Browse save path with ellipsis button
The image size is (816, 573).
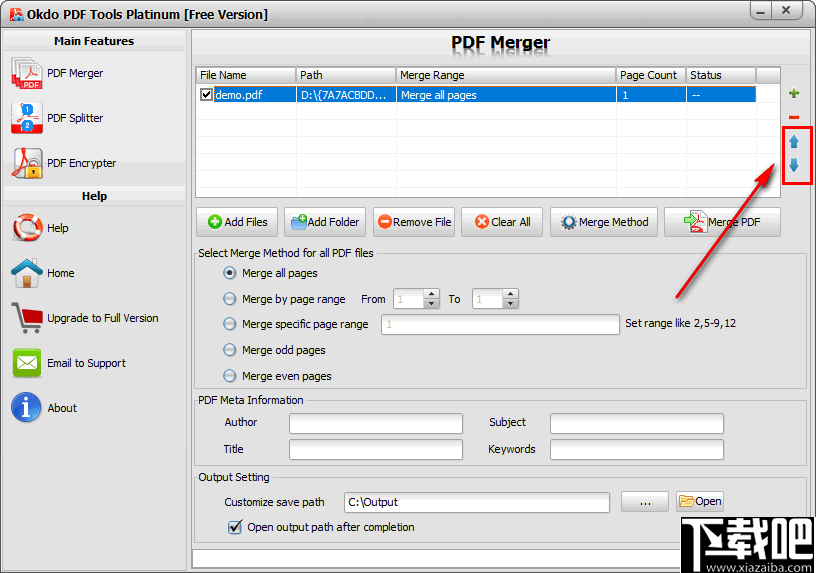645,502
